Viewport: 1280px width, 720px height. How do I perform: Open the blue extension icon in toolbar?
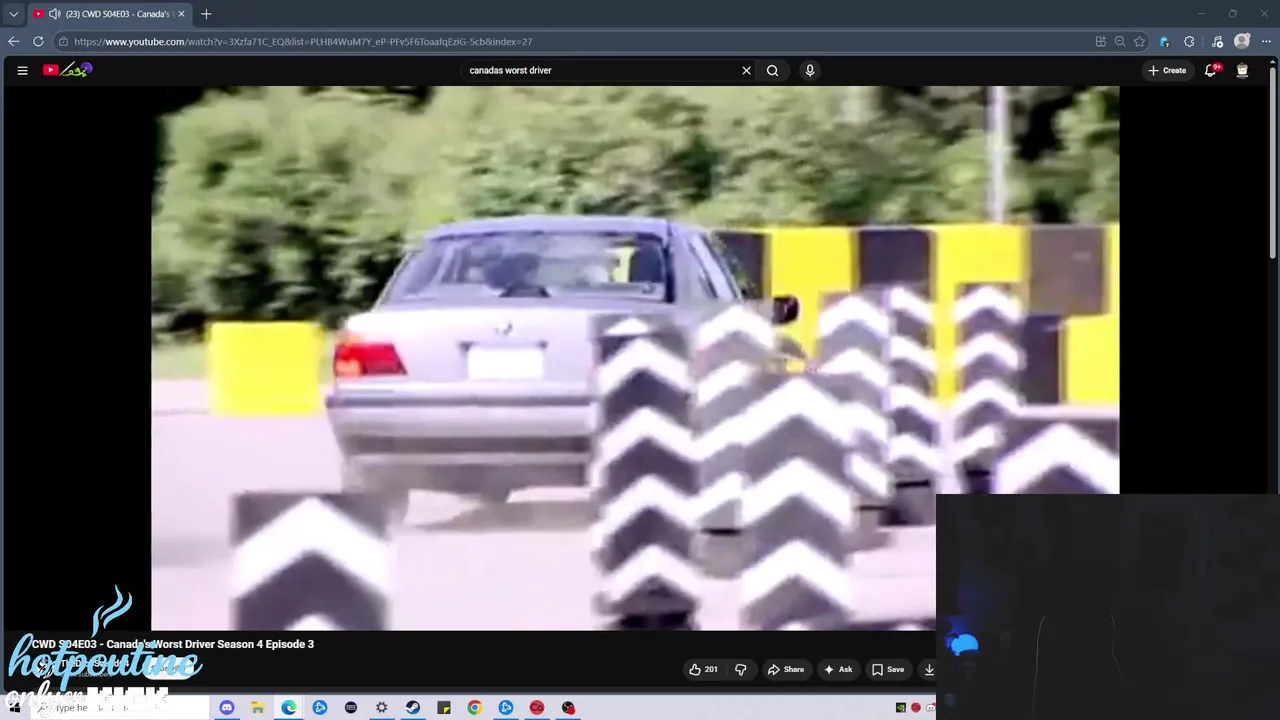point(1164,41)
